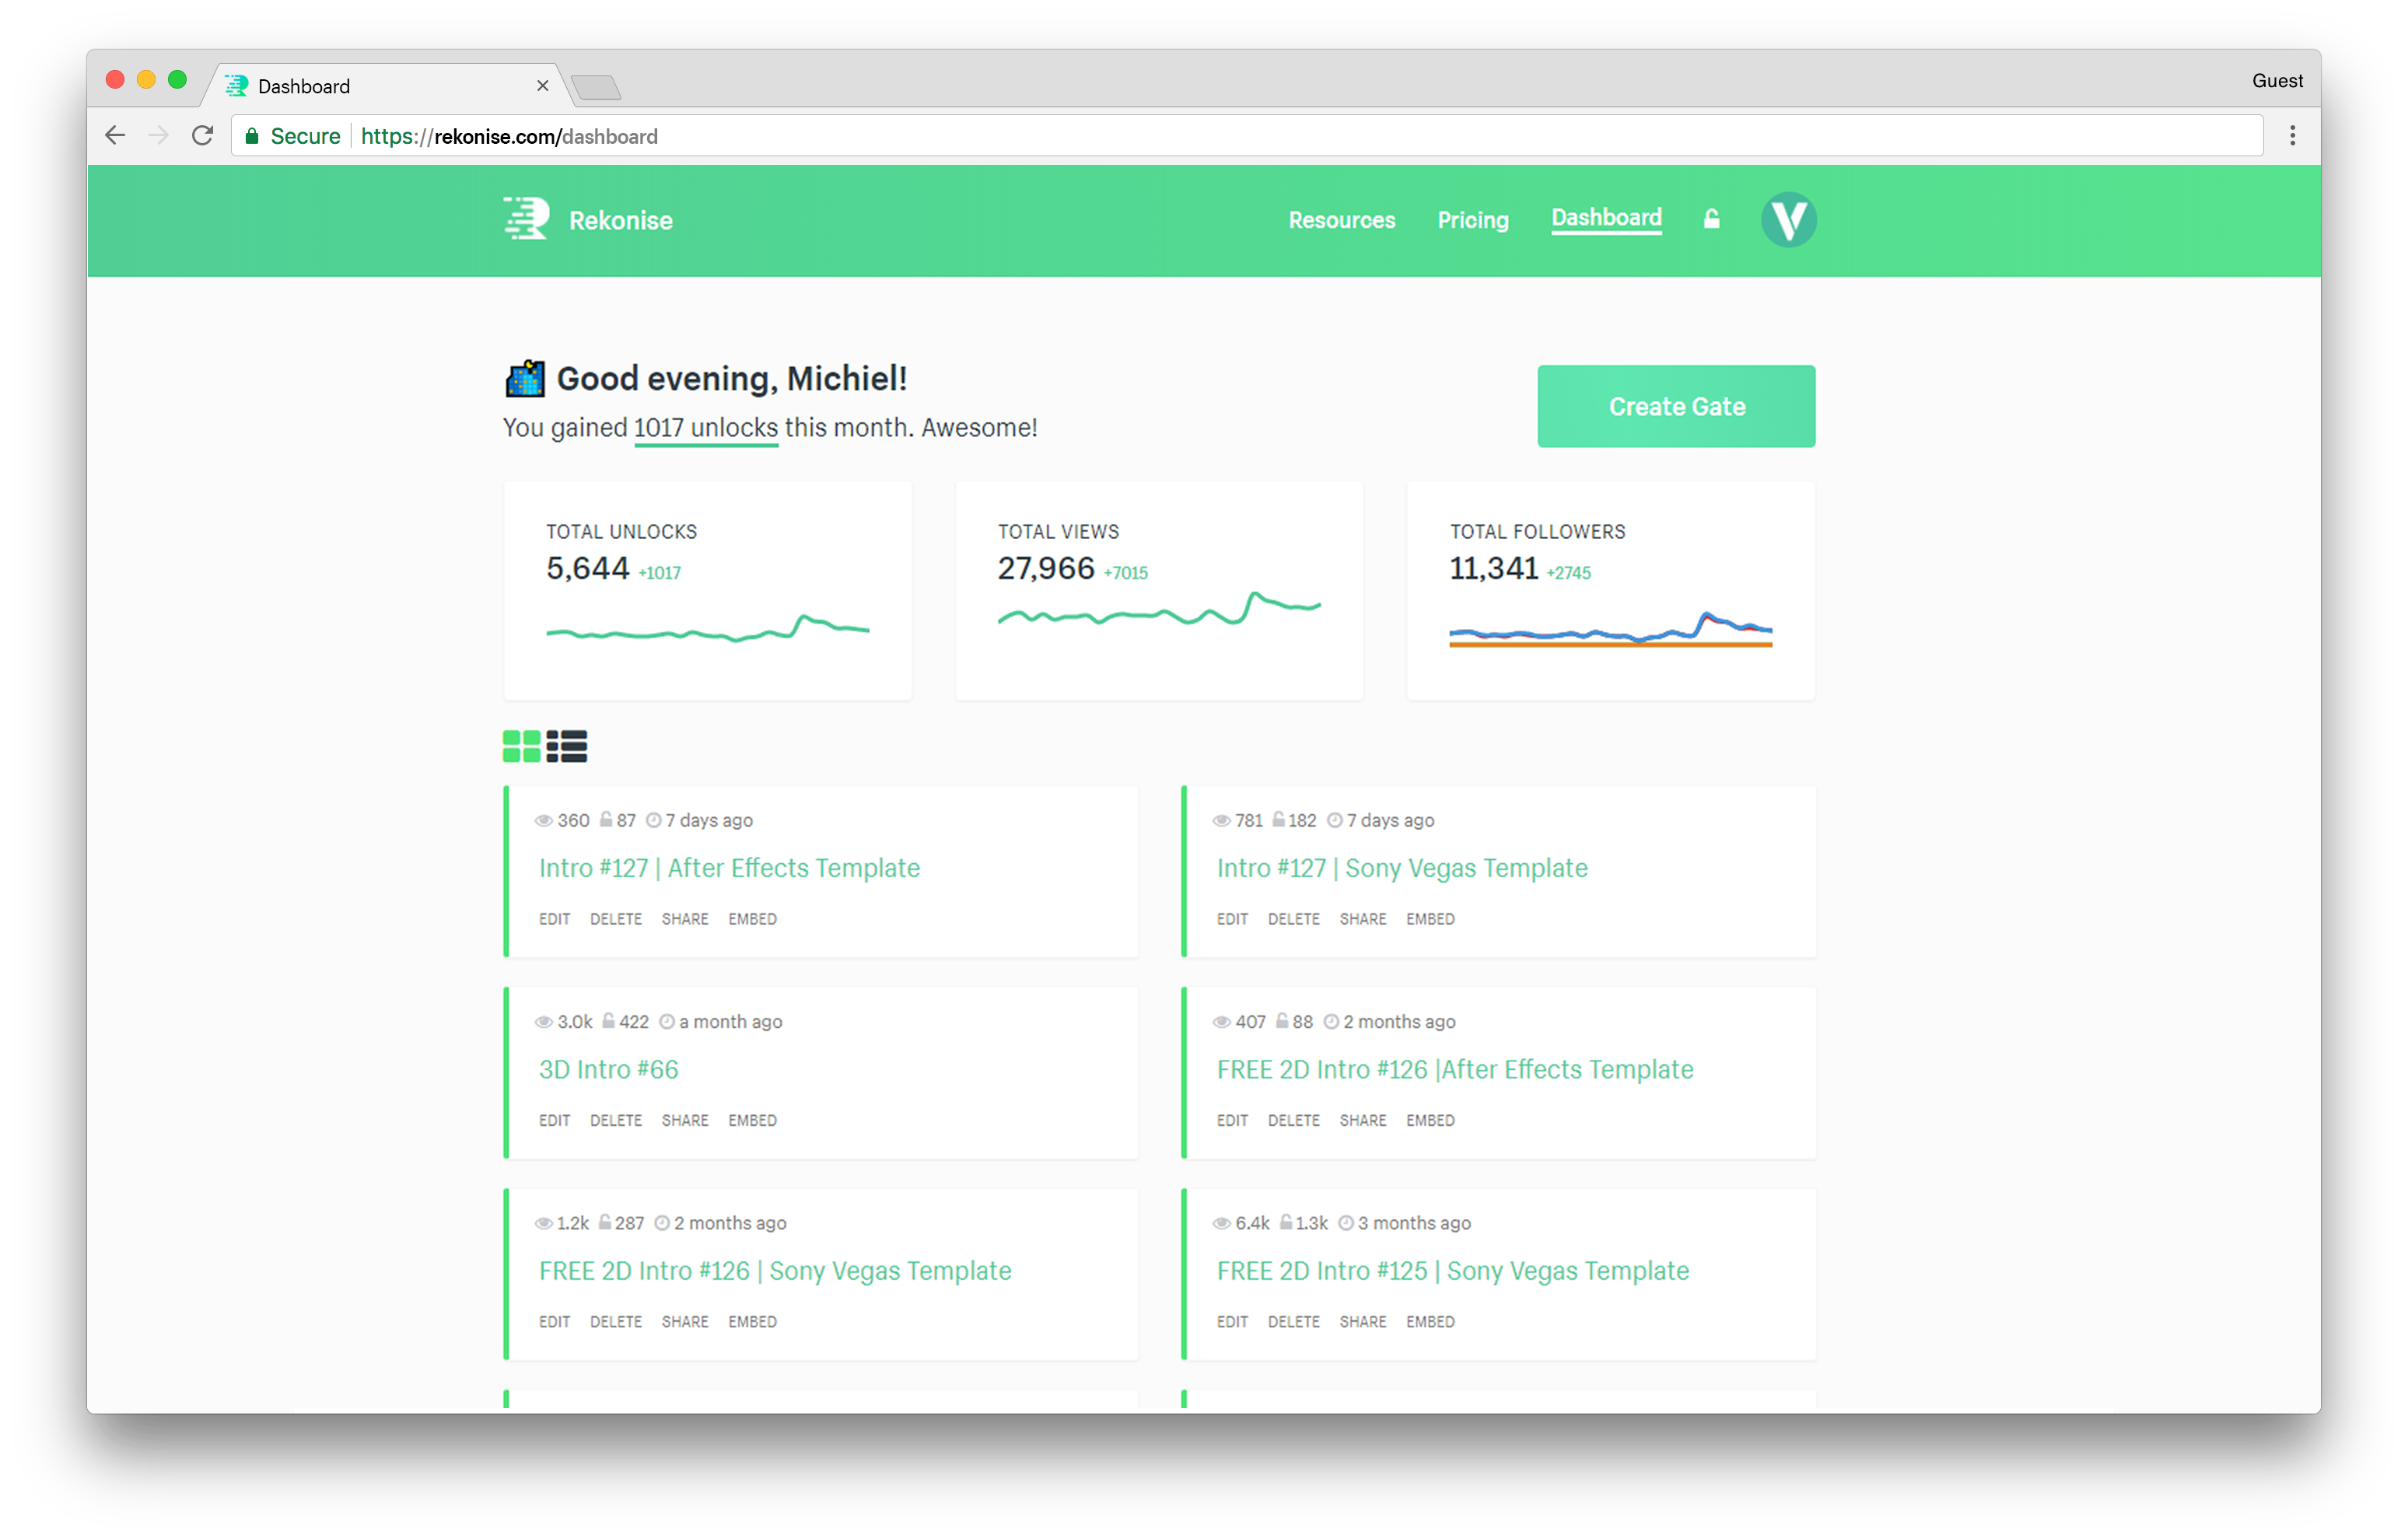Viewport: 2408px width, 1538px height.
Task: Click the Secure padlock icon
Action: [252, 136]
